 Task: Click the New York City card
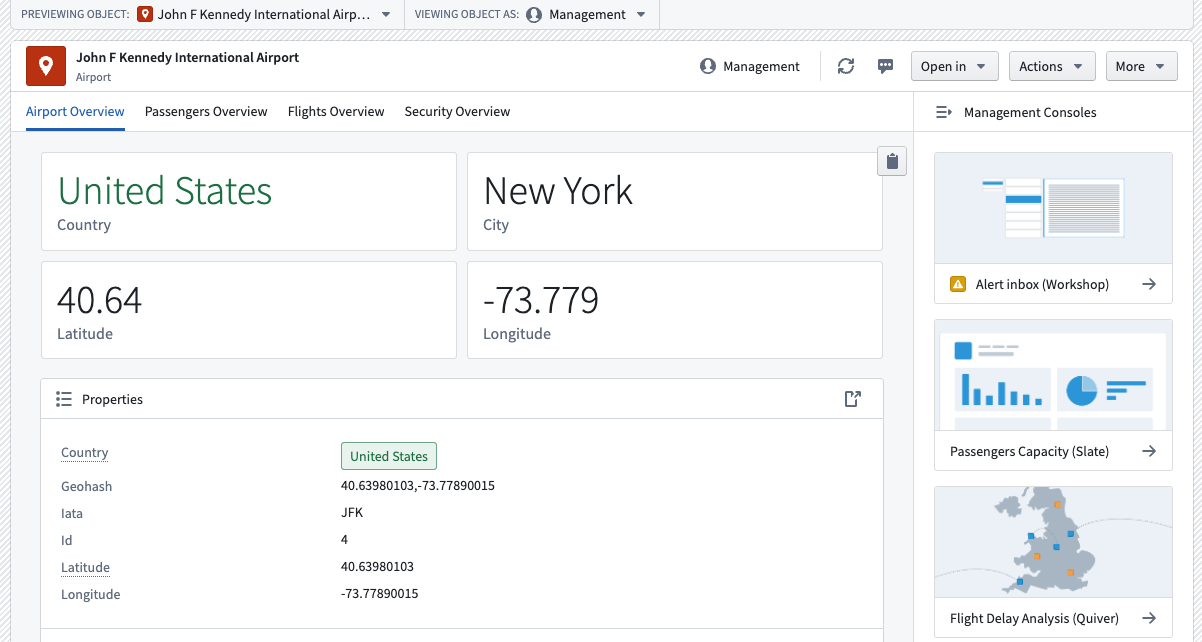click(x=675, y=201)
